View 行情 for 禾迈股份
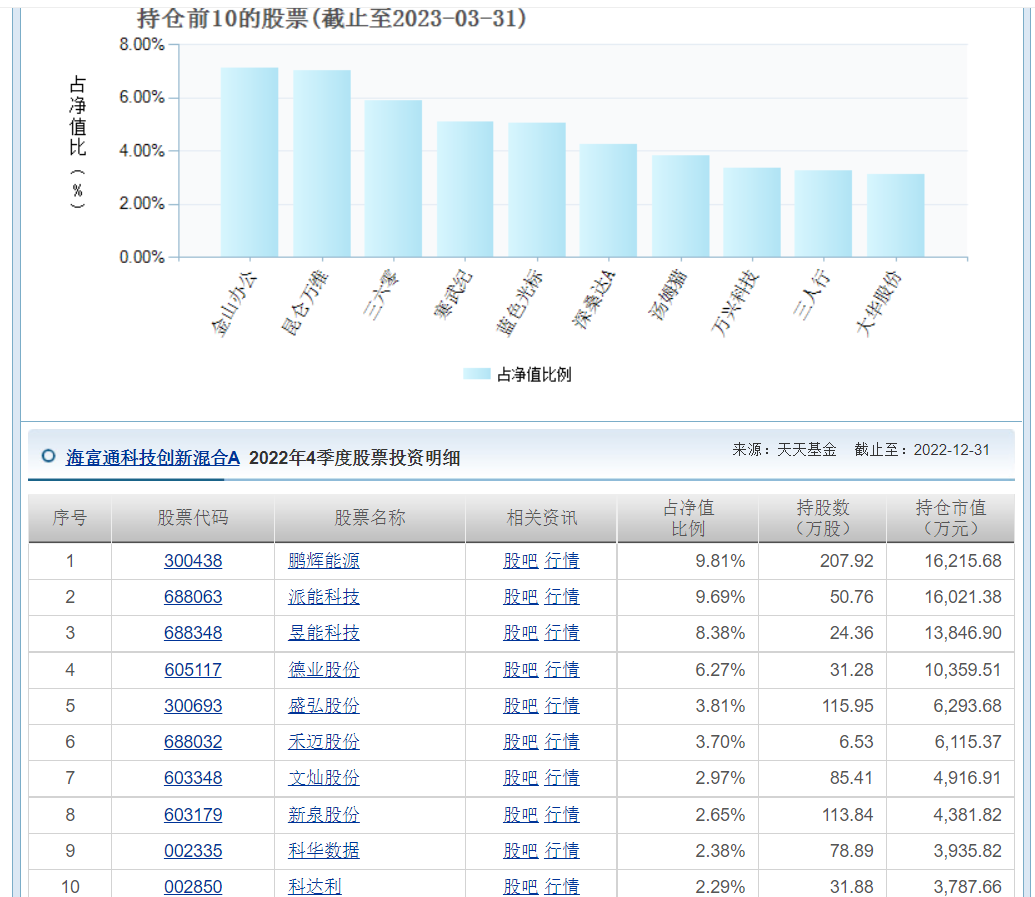The height and width of the screenshot is (897, 1035). [562, 742]
